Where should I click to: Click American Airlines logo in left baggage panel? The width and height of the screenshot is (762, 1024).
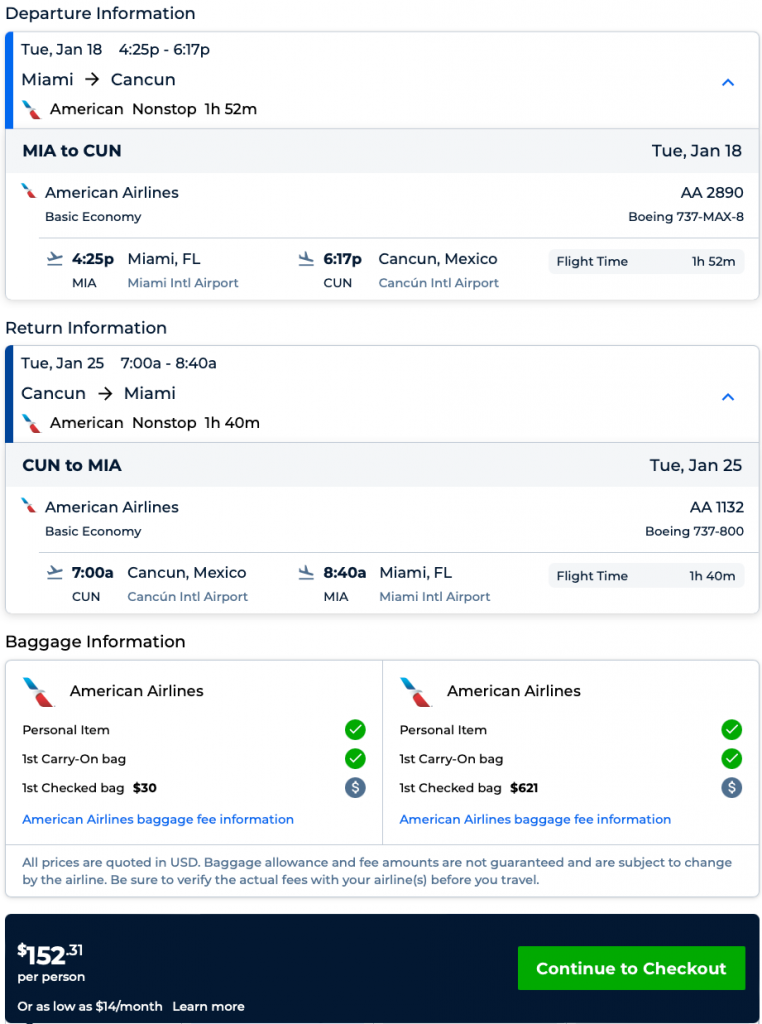pyautogui.click(x=37, y=691)
